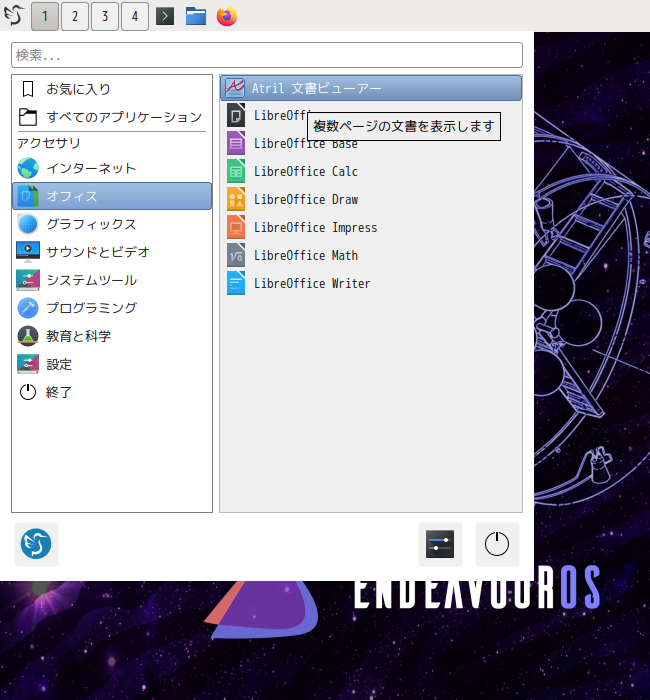The height and width of the screenshot is (700, 650).
Task: Open the 教育と科学 category
Action: 112,336
